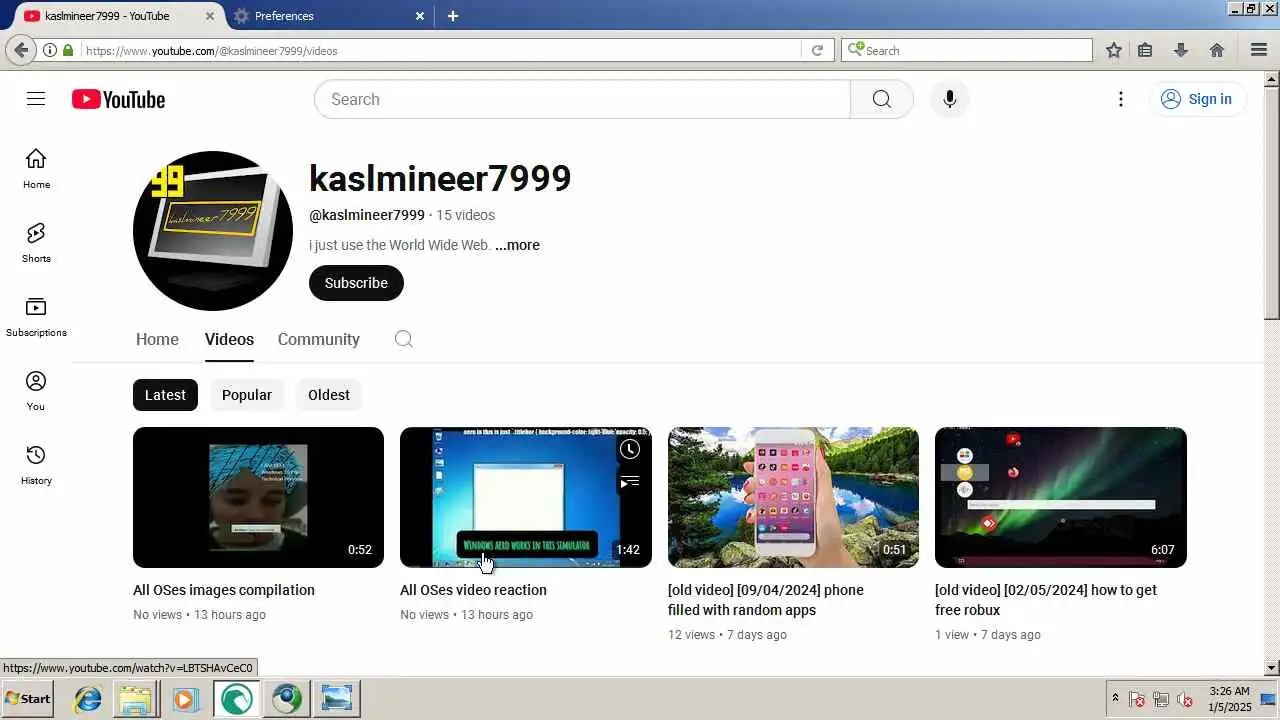The image size is (1280, 720).
Task: Launch Internet Explorer from taskbar
Action: pos(88,698)
